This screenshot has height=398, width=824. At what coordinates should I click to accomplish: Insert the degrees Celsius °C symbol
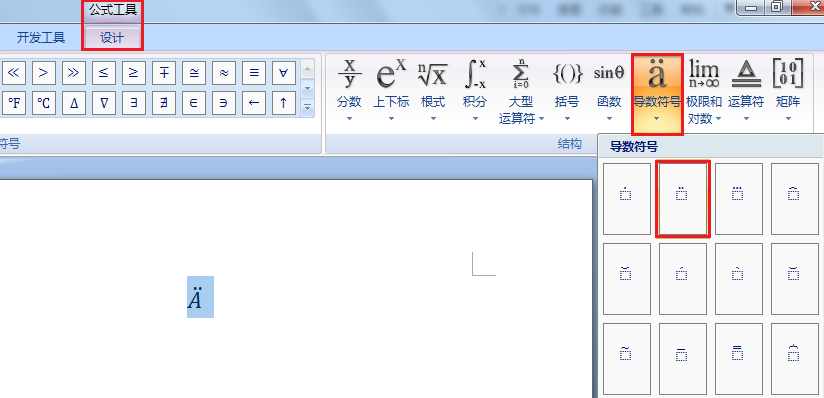point(44,103)
